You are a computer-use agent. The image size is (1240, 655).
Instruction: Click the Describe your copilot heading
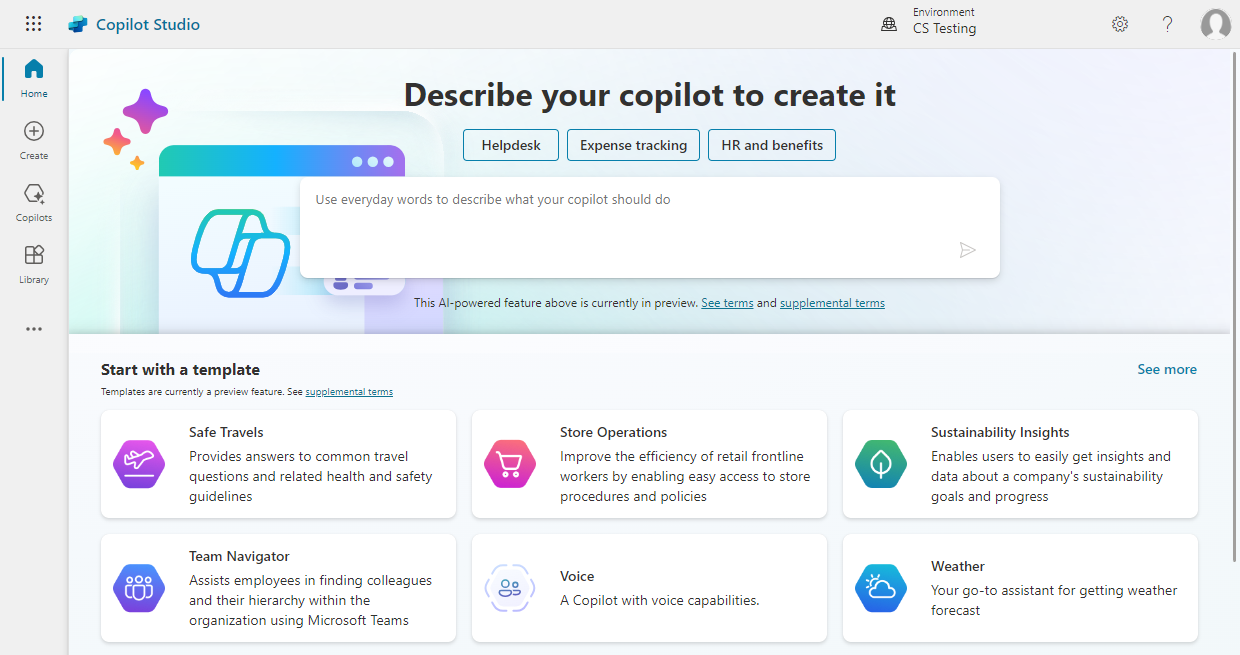tap(650, 95)
